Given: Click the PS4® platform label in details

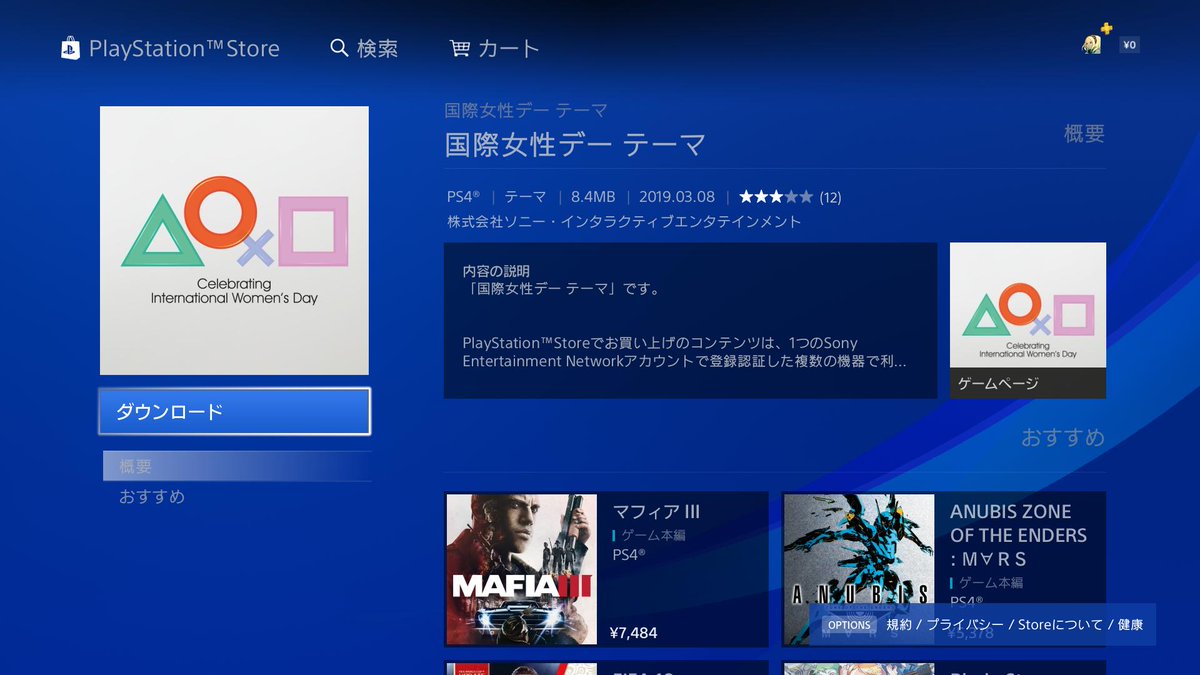Looking at the screenshot, I should point(463,197).
